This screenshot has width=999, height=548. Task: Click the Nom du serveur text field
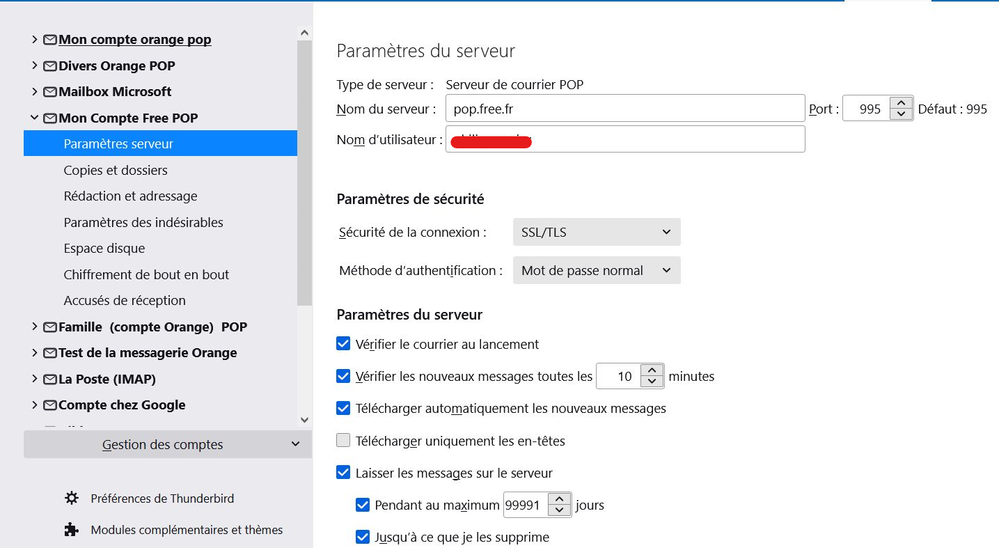[625, 109]
